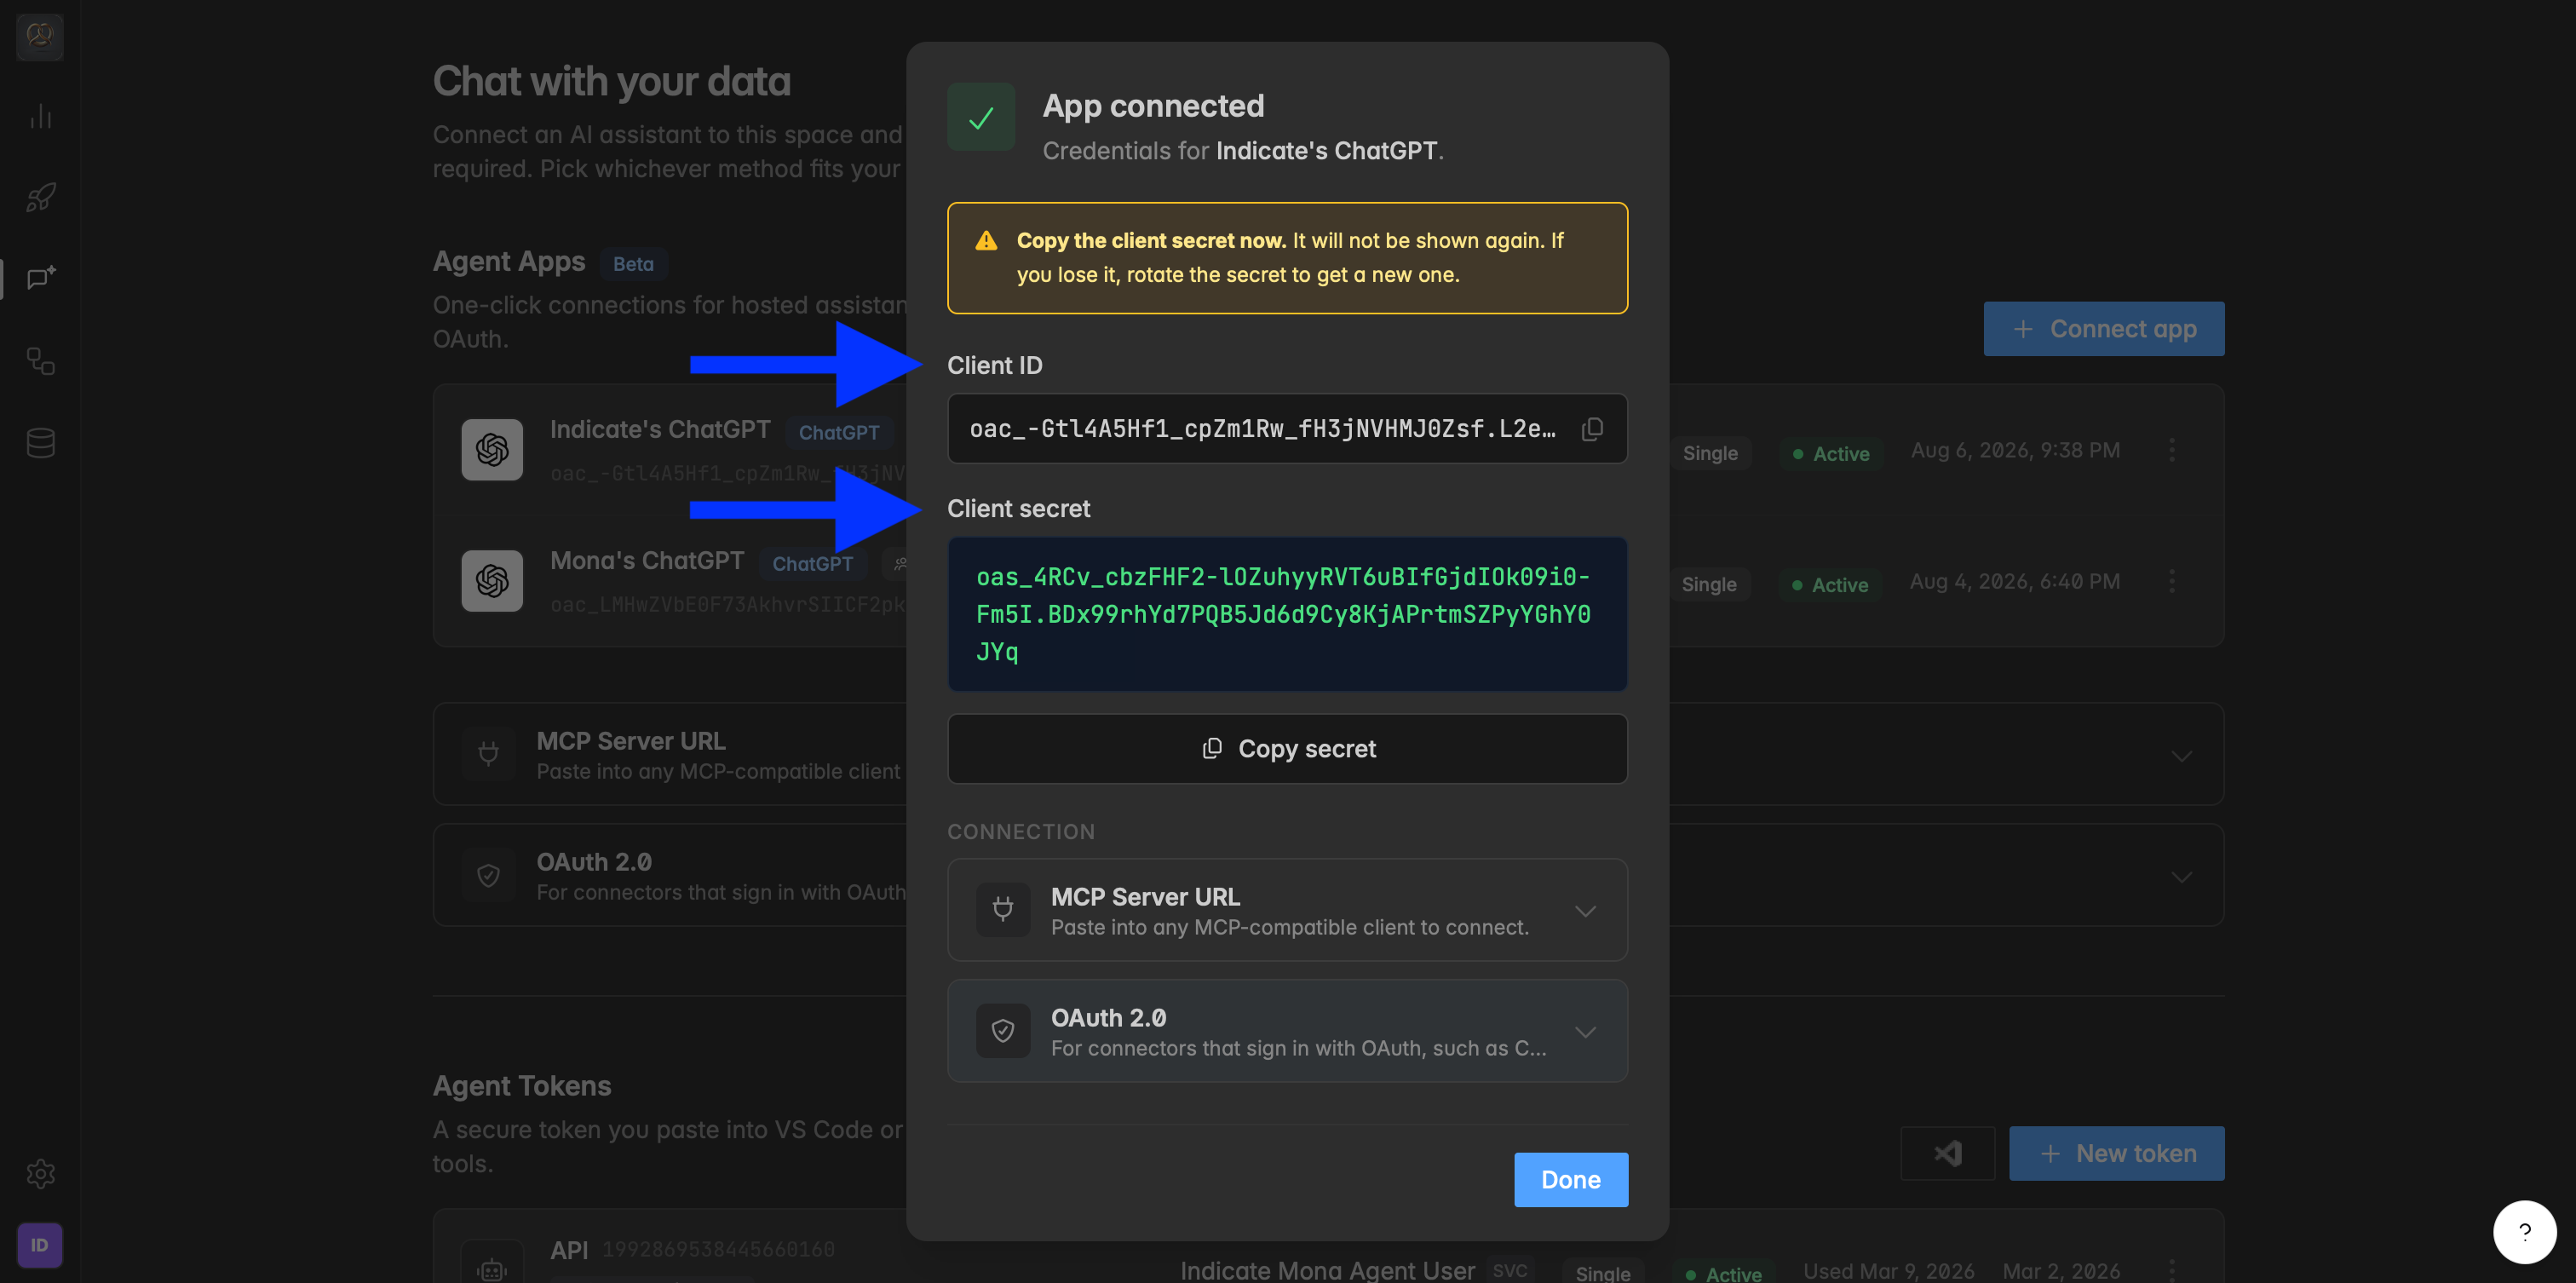Click the ChatGPT logo for Indicate's ChatGPT
The image size is (2576, 1283).
tap(492, 450)
